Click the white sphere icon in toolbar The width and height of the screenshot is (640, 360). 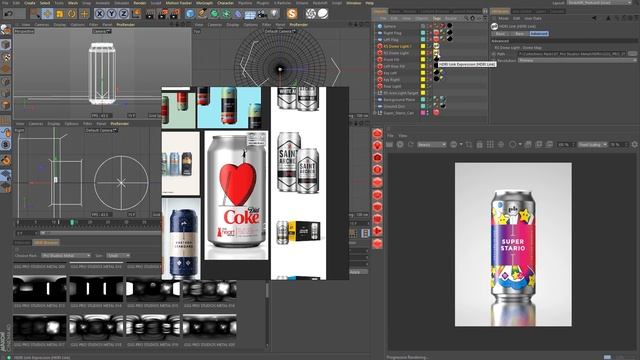323,13
